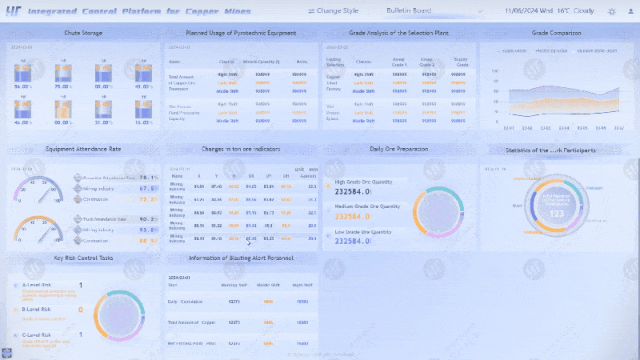Click the Daily Cumulative row label in Blasting table
The height and width of the screenshot is (360, 640).
(x=185, y=302)
